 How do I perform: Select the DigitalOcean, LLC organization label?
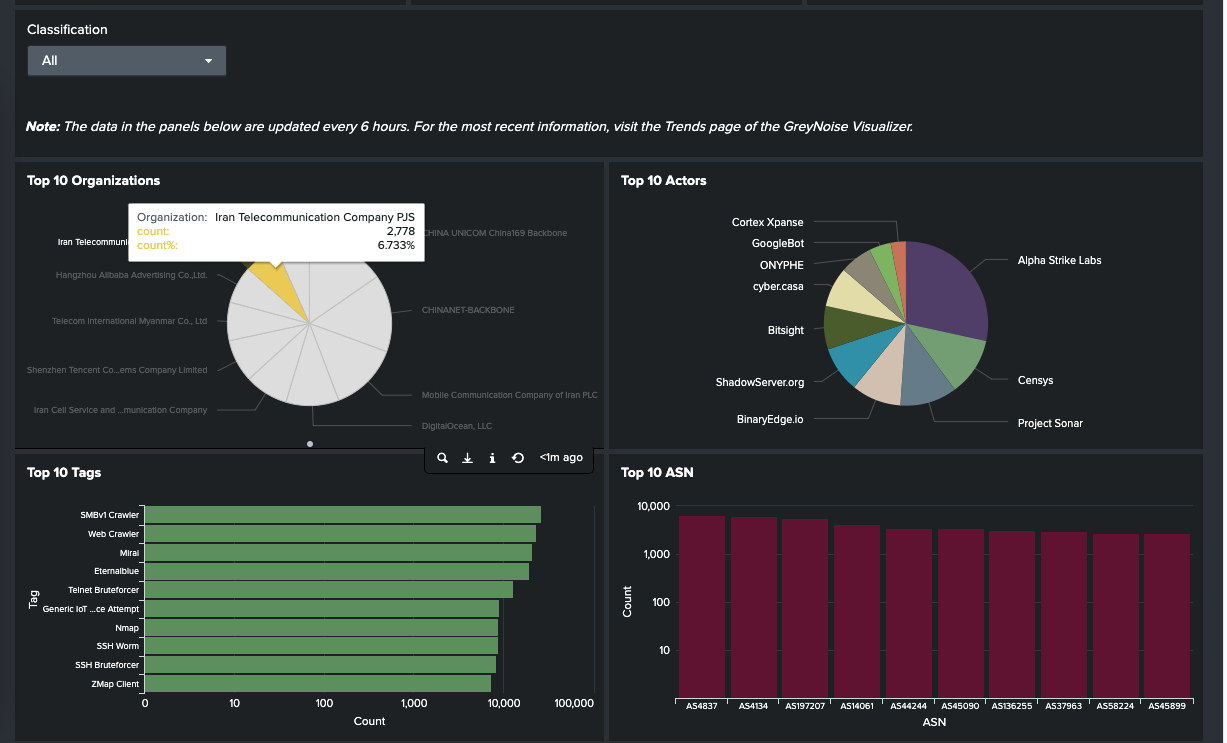pos(457,426)
